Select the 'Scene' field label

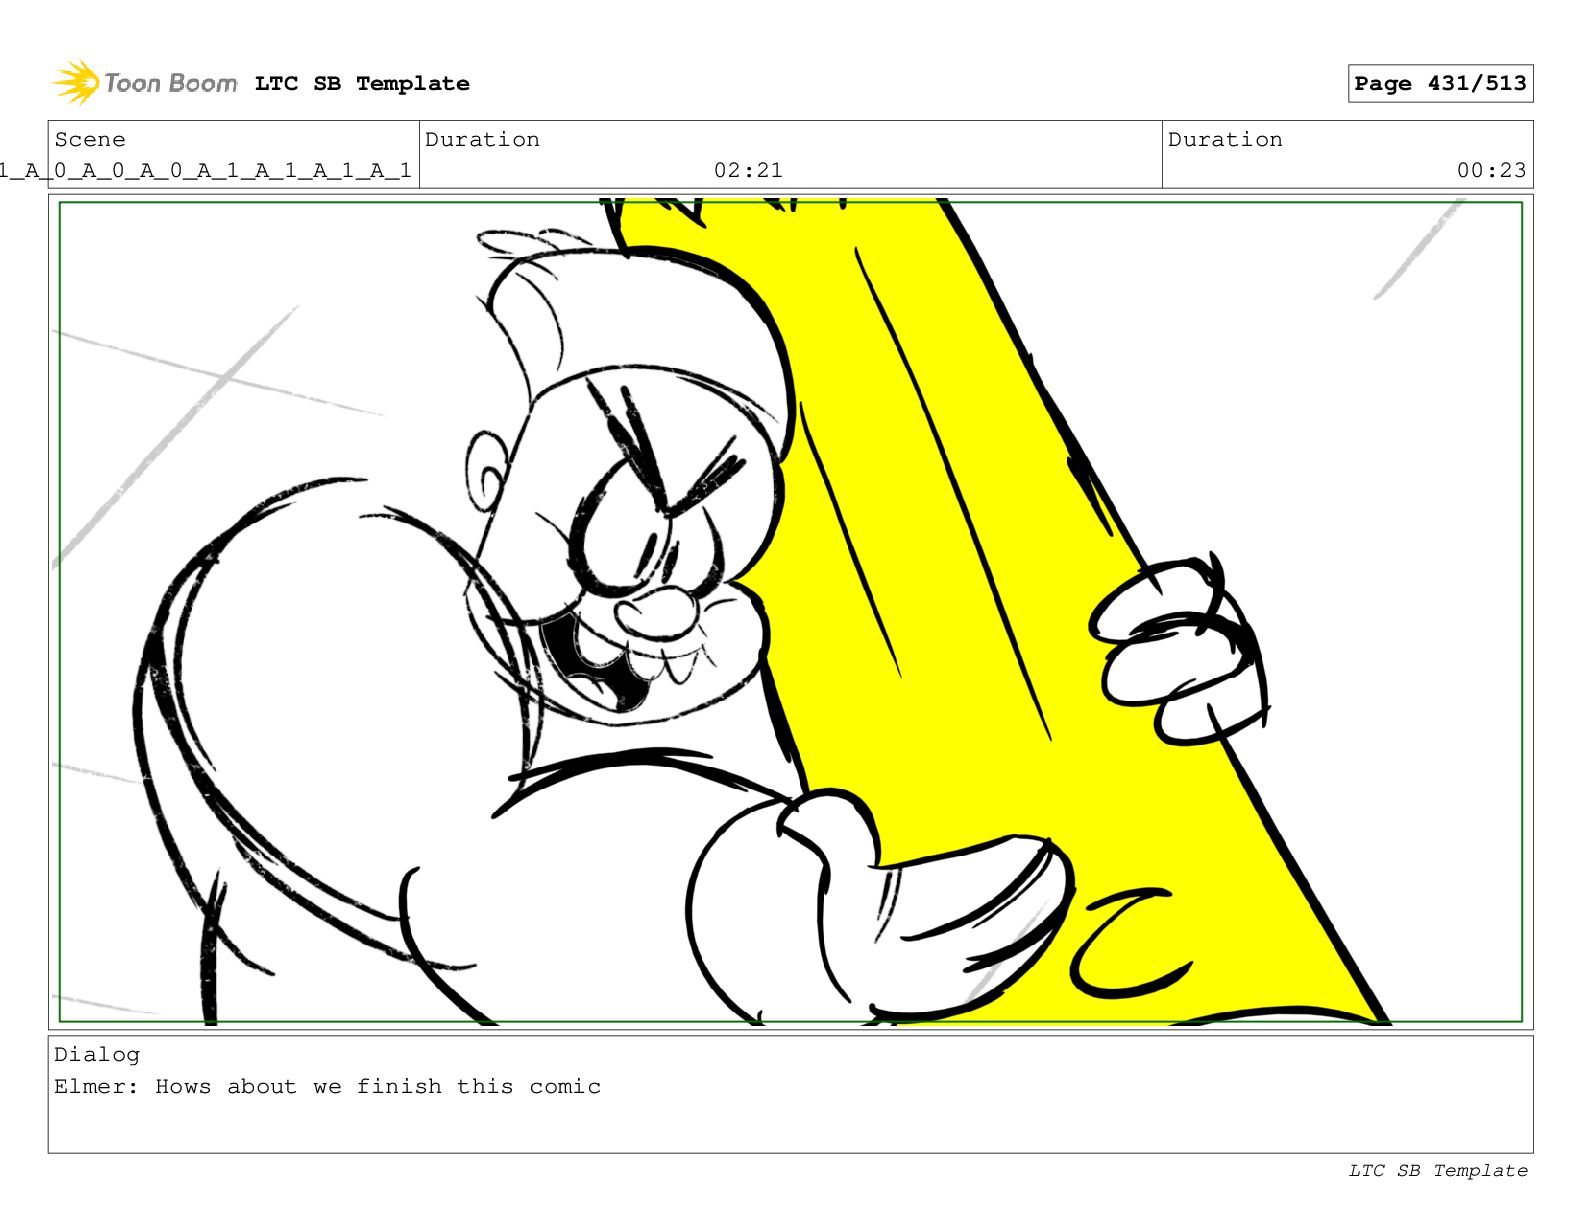[90, 140]
